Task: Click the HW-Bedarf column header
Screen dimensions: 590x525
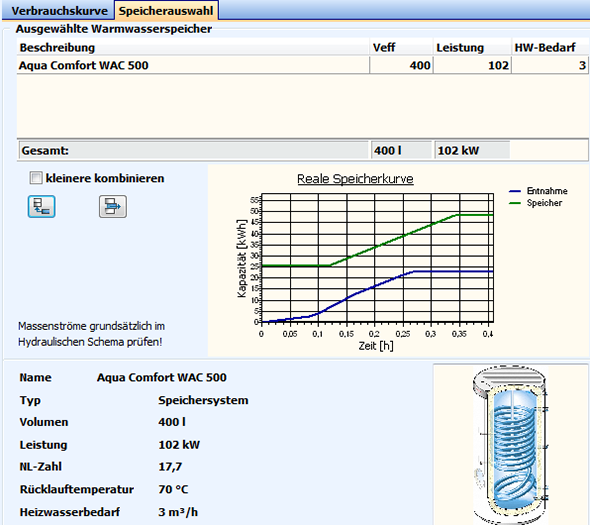Action: tap(550, 47)
